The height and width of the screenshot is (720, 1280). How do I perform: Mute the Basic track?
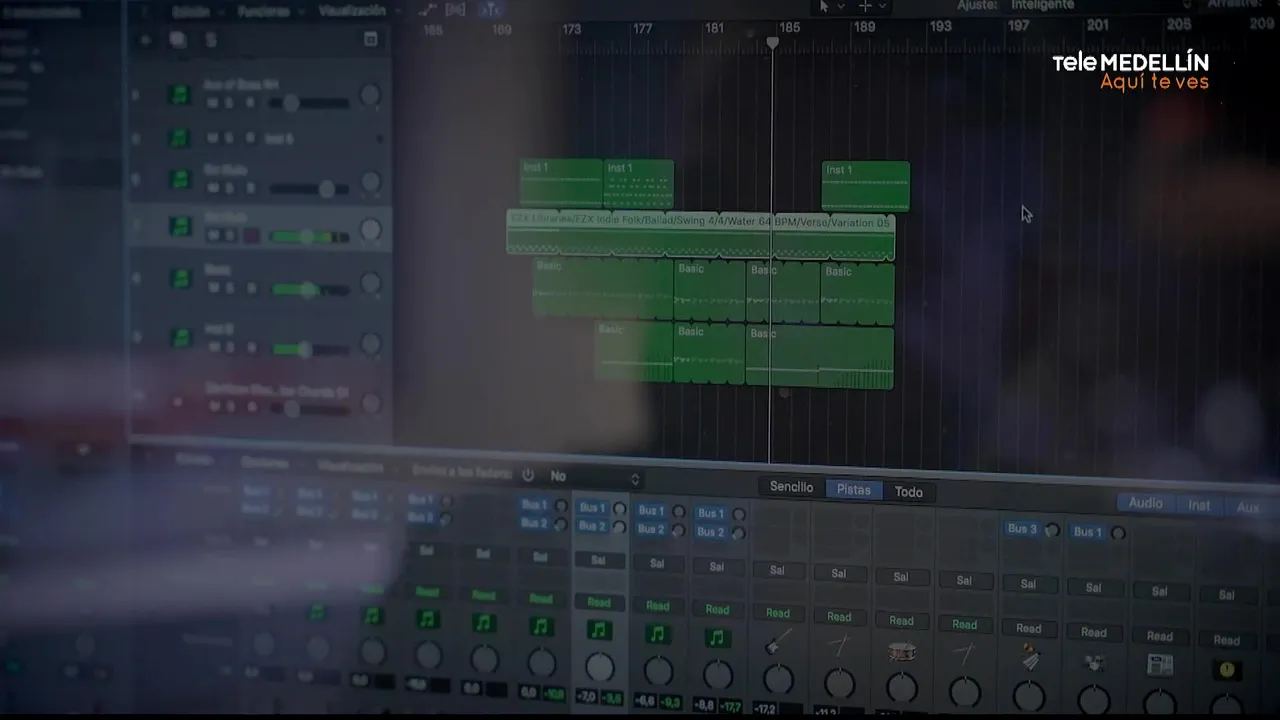[212, 288]
